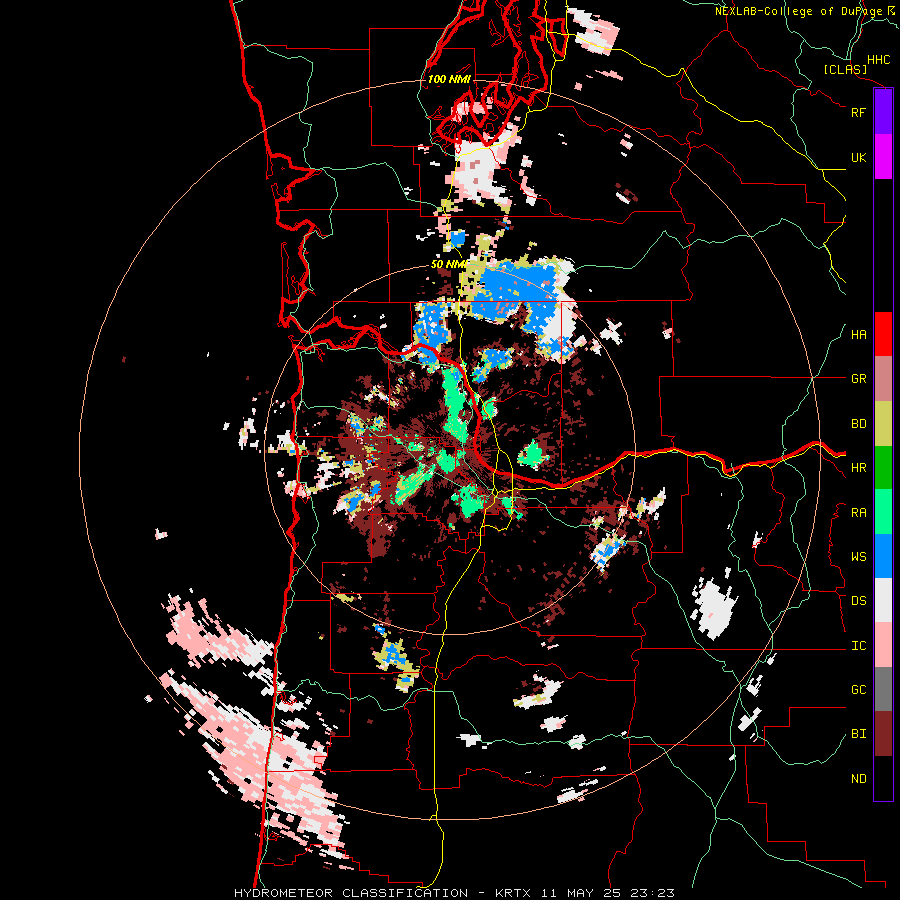Click the ND black legend swatch
This screenshot has width=900, height=900.
point(883,778)
